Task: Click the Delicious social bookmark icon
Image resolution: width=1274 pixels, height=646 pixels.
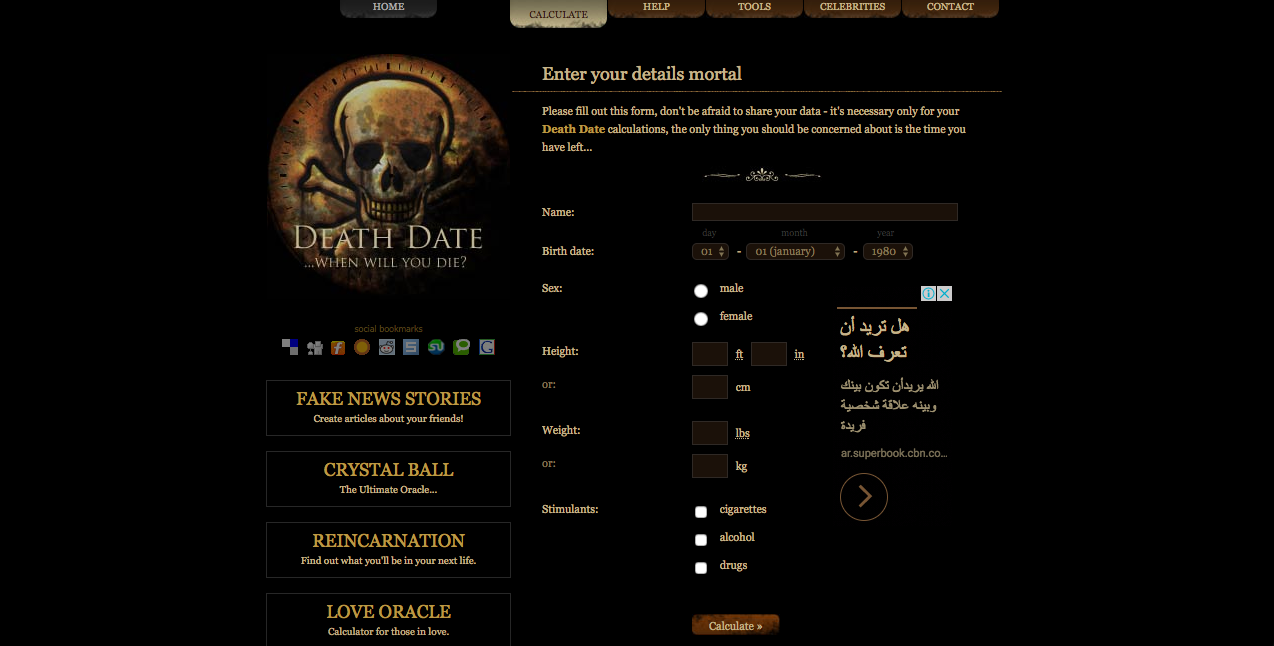Action: 290,347
